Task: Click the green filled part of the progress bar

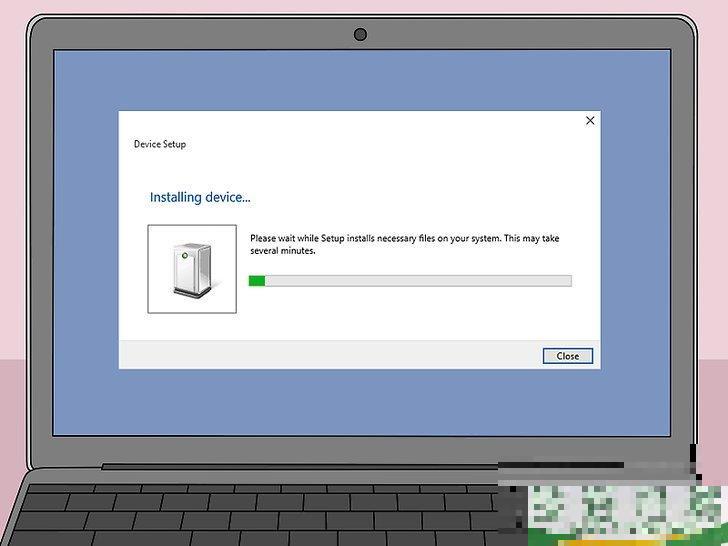Action: coord(257,281)
